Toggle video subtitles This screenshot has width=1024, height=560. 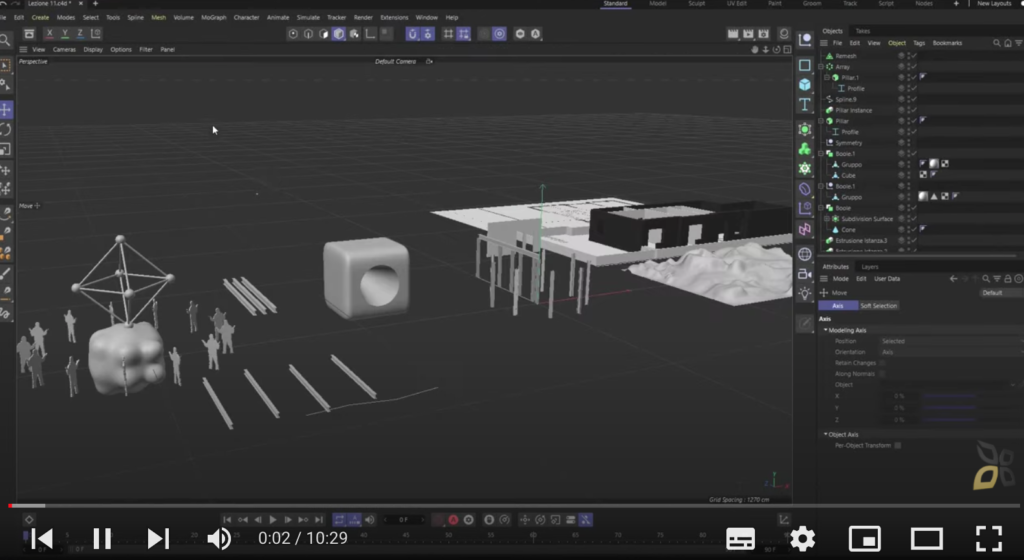click(x=740, y=539)
